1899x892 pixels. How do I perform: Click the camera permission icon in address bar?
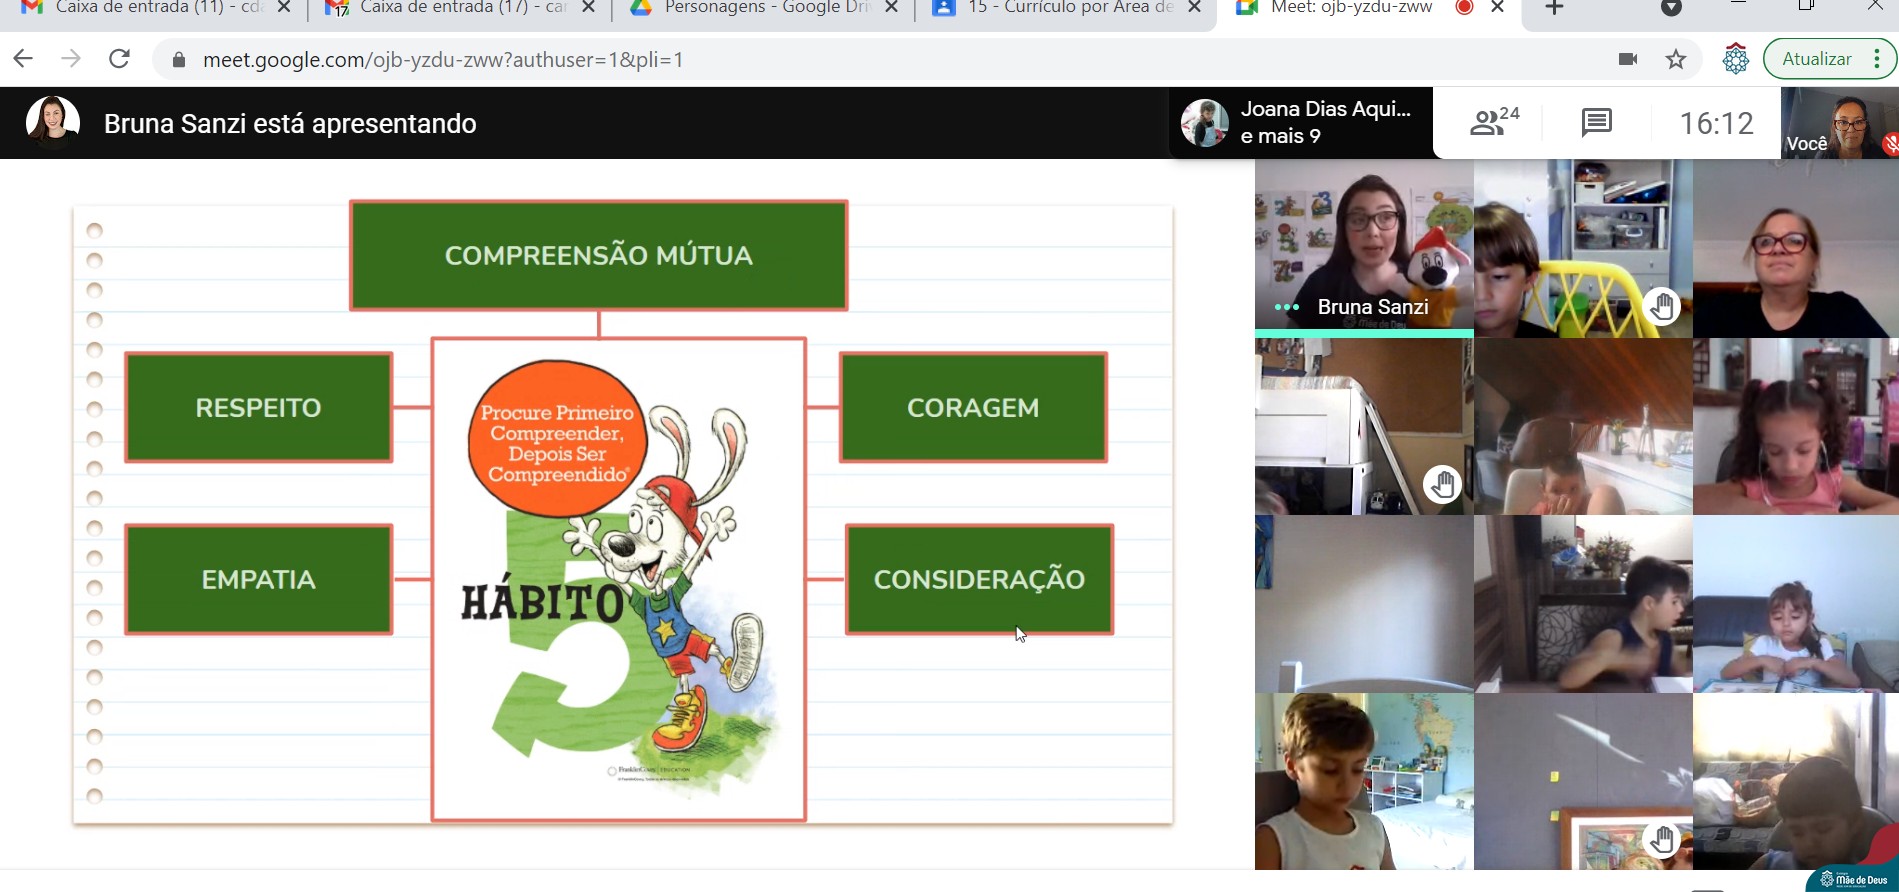(x=1627, y=59)
